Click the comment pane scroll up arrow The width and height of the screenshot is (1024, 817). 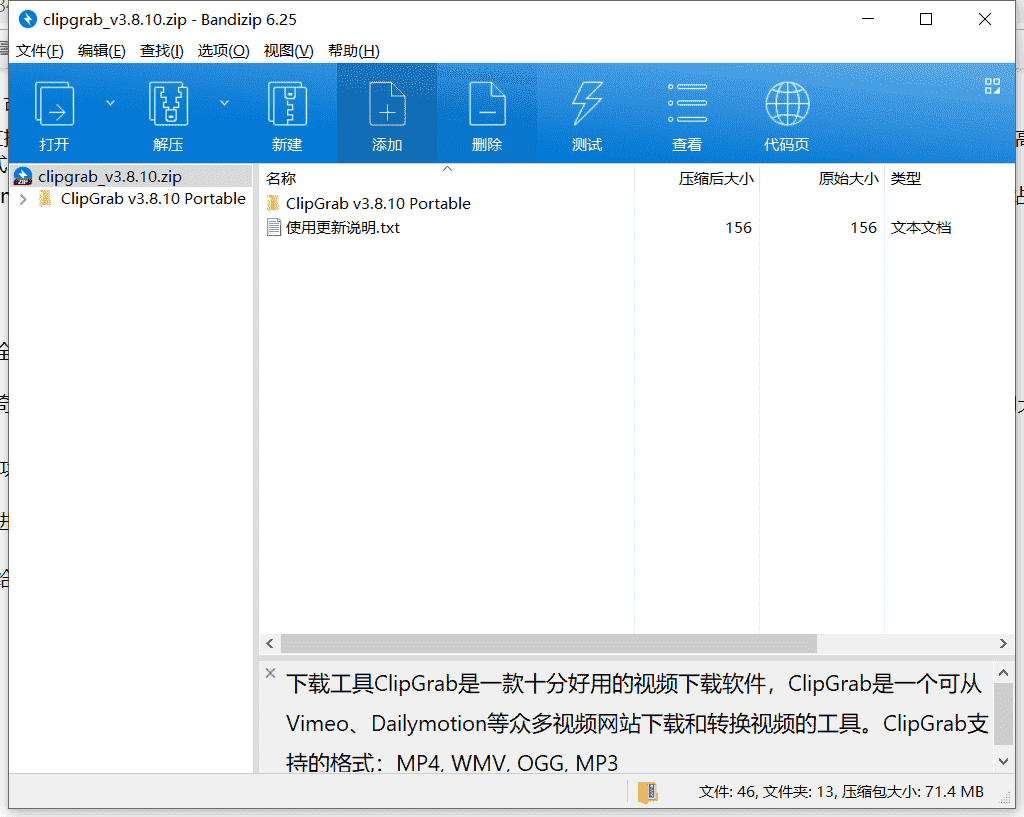(x=1004, y=673)
